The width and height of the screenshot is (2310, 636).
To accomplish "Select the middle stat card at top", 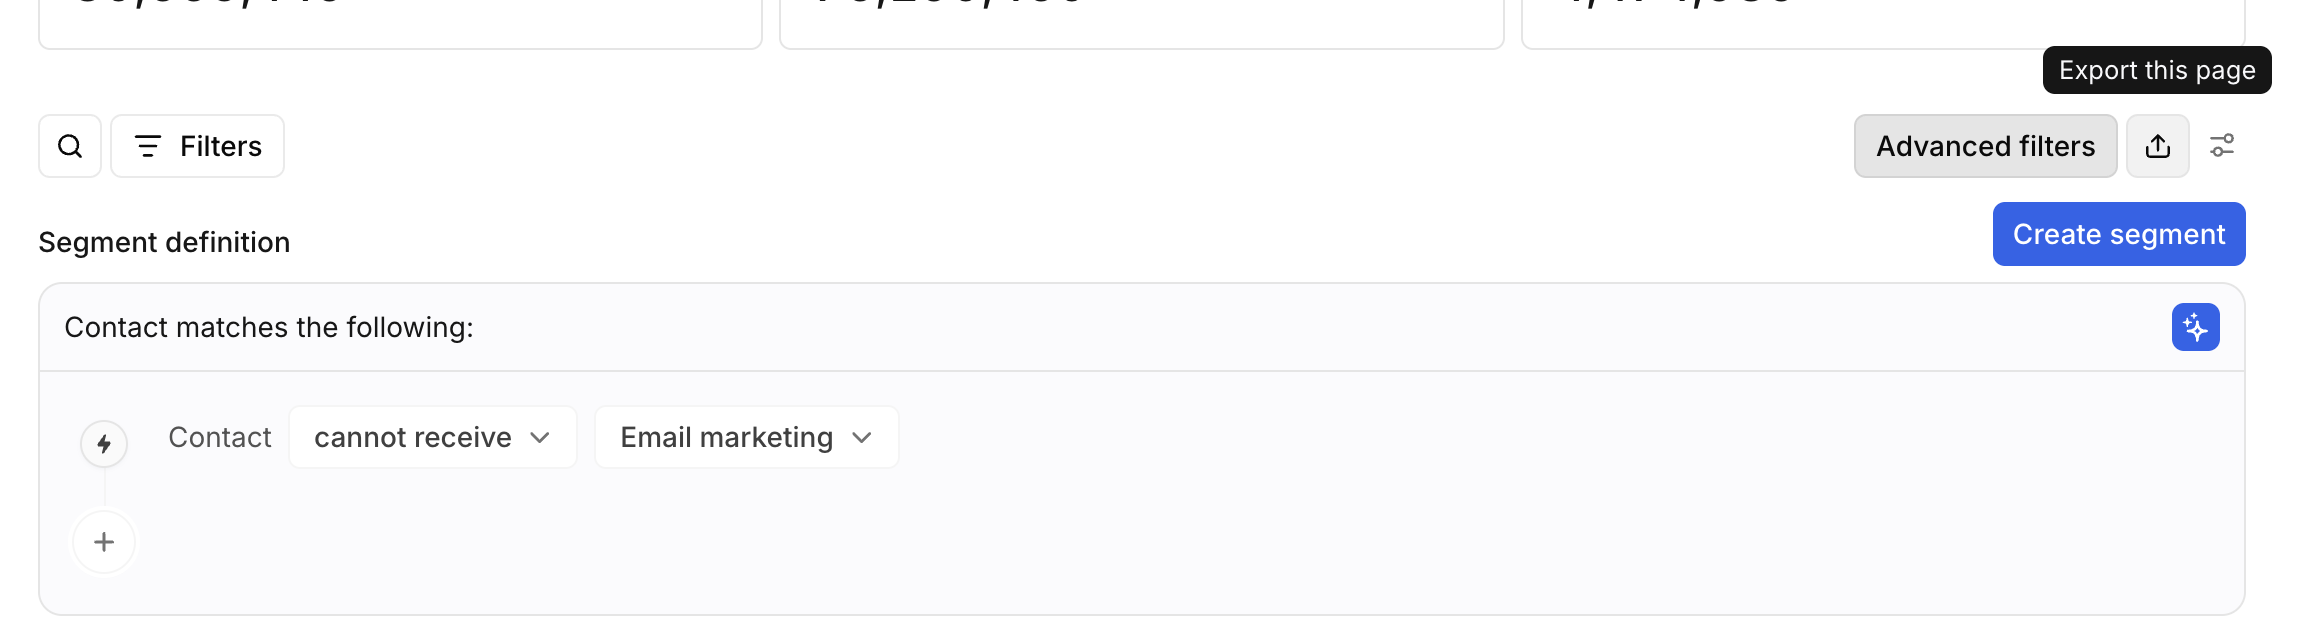I will 1141,22.
